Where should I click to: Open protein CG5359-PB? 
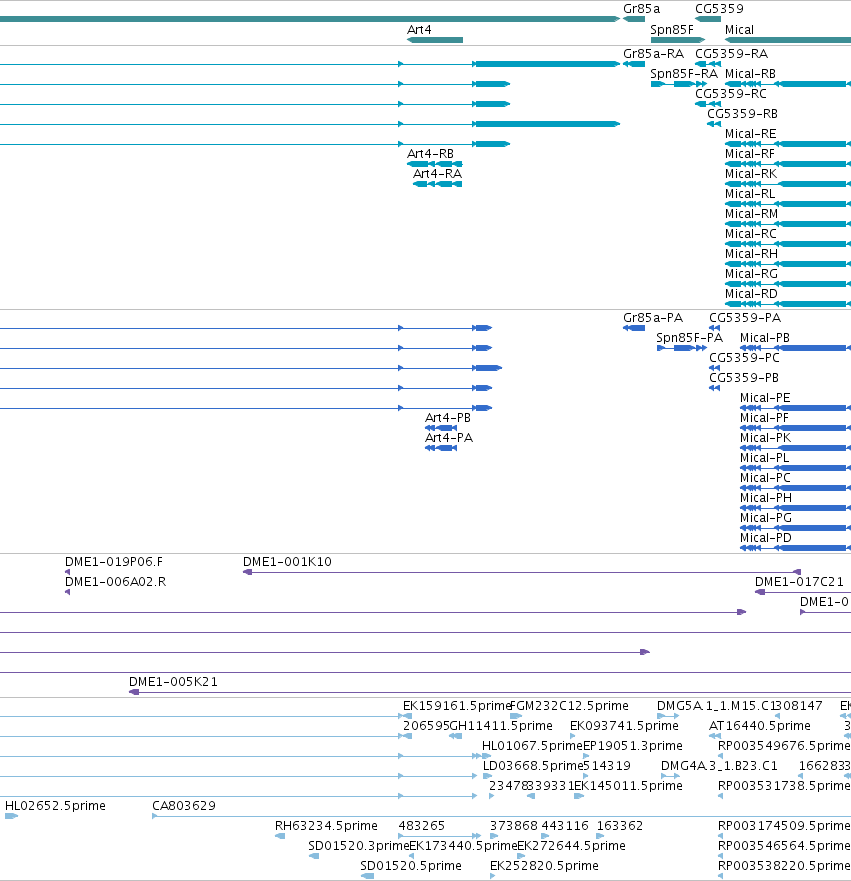[715, 388]
